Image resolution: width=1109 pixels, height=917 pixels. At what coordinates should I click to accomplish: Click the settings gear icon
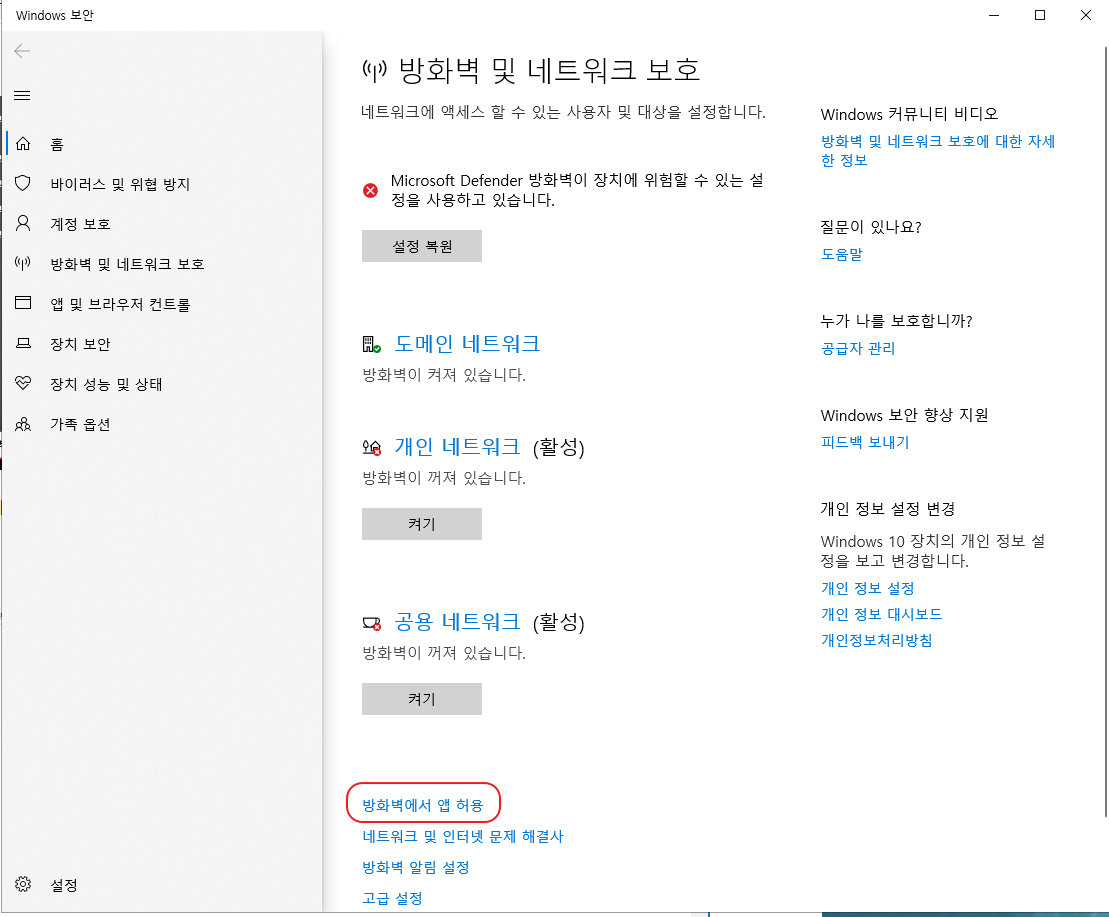(23, 884)
